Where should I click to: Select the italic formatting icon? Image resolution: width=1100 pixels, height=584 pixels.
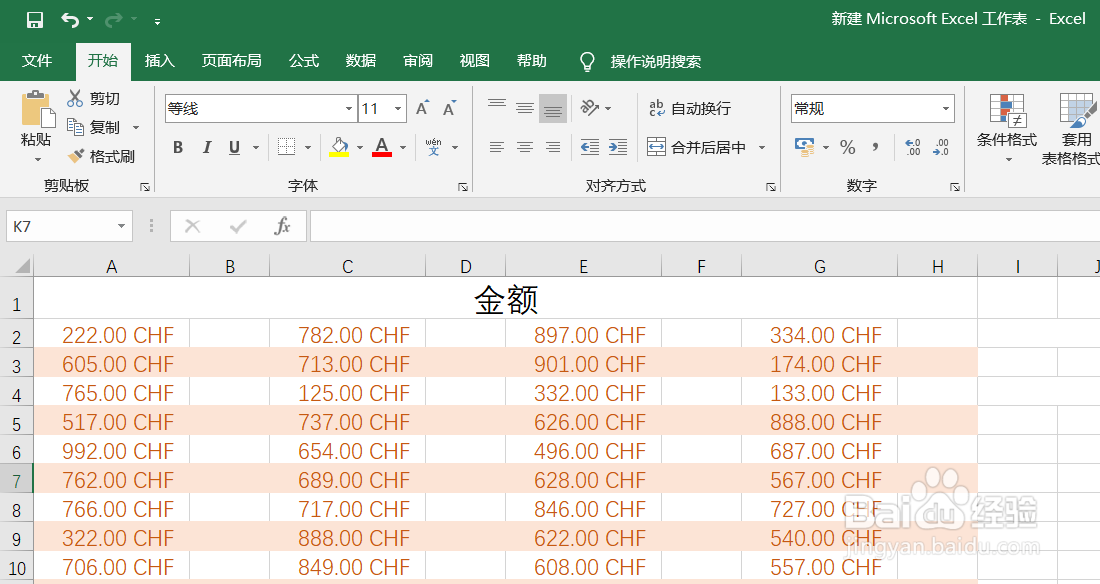click(206, 147)
